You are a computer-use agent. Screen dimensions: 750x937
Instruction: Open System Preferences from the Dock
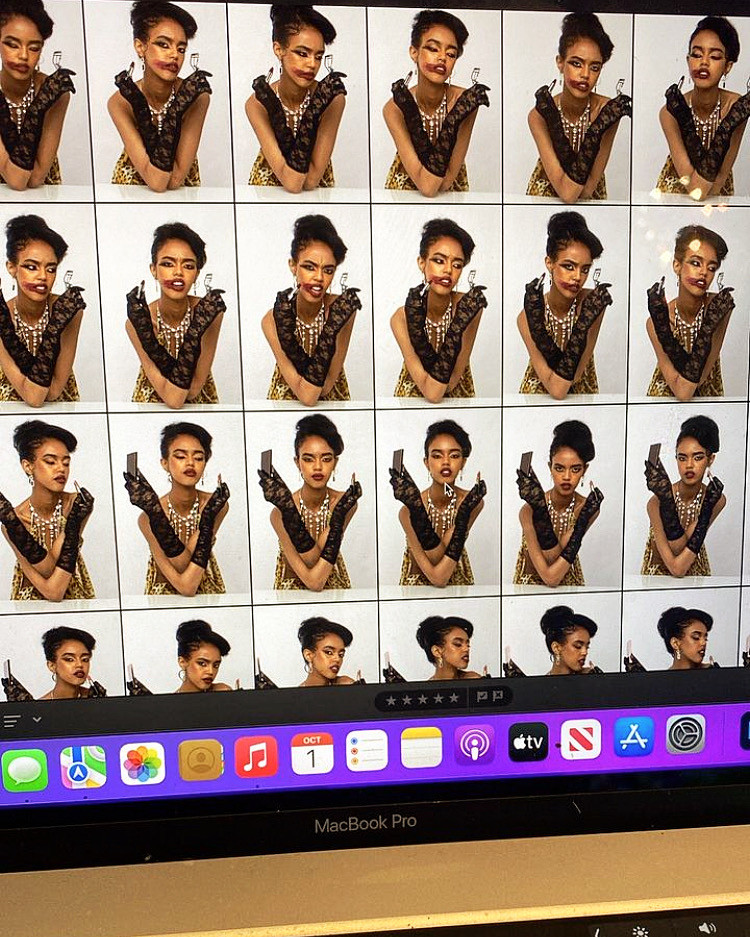click(x=686, y=733)
